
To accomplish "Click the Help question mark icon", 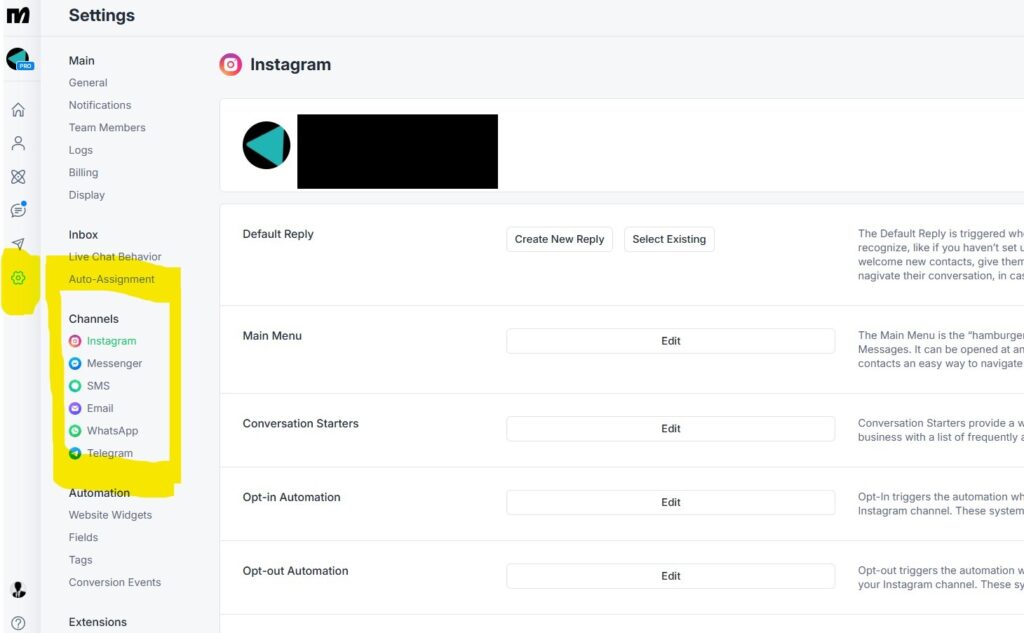I will pyautogui.click(x=18, y=622).
